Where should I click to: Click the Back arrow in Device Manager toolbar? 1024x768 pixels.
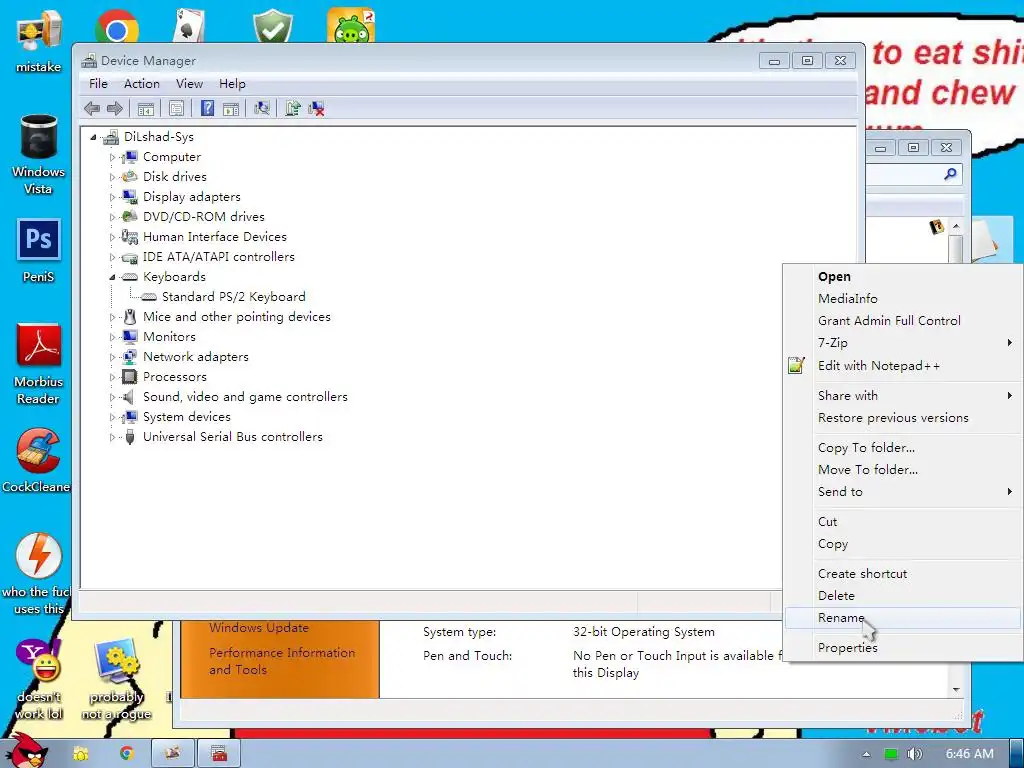[x=92, y=108]
